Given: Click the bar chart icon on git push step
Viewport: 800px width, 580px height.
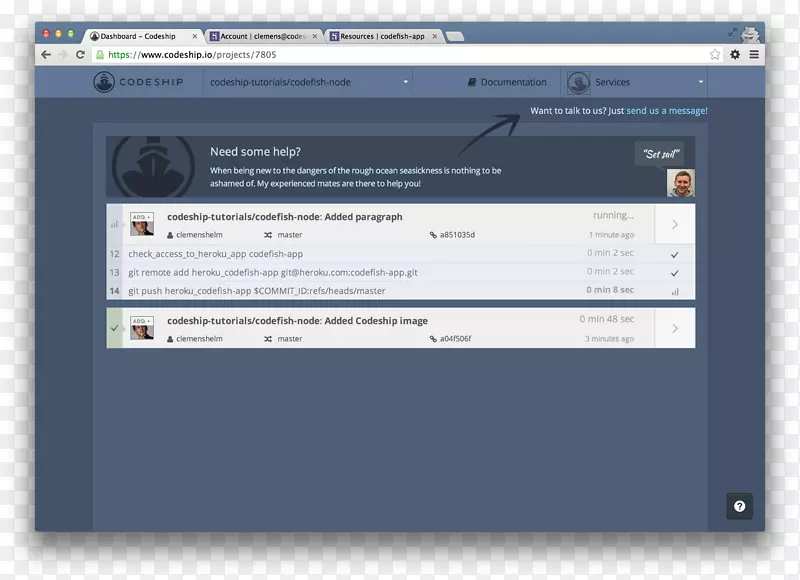Looking at the screenshot, I should click(x=675, y=290).
